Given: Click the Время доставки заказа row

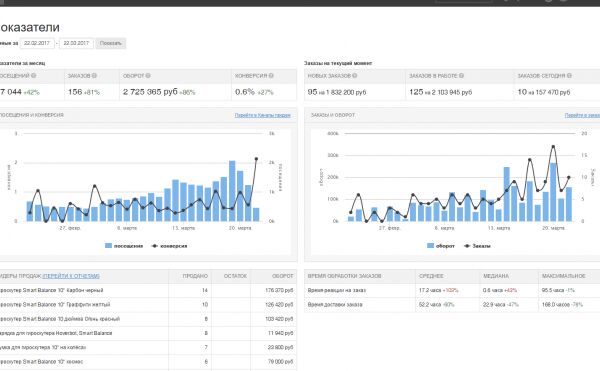Looking at the screenshot, I should point(452,304).
